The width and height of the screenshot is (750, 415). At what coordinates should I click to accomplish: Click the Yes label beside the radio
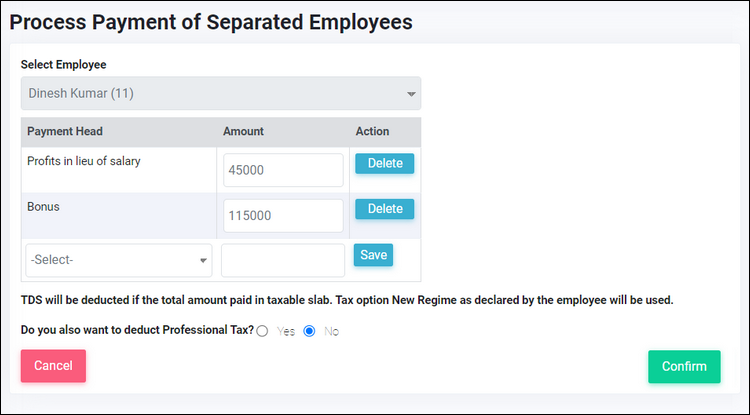(286, 331)
